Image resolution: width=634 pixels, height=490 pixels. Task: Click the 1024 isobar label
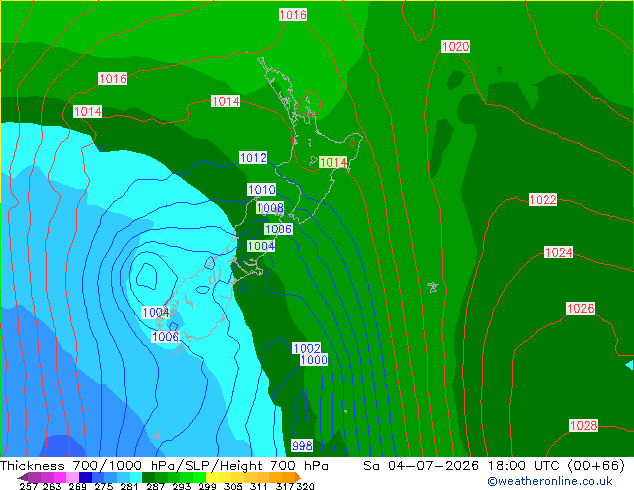pyautogui.click(x=558, y=253)
